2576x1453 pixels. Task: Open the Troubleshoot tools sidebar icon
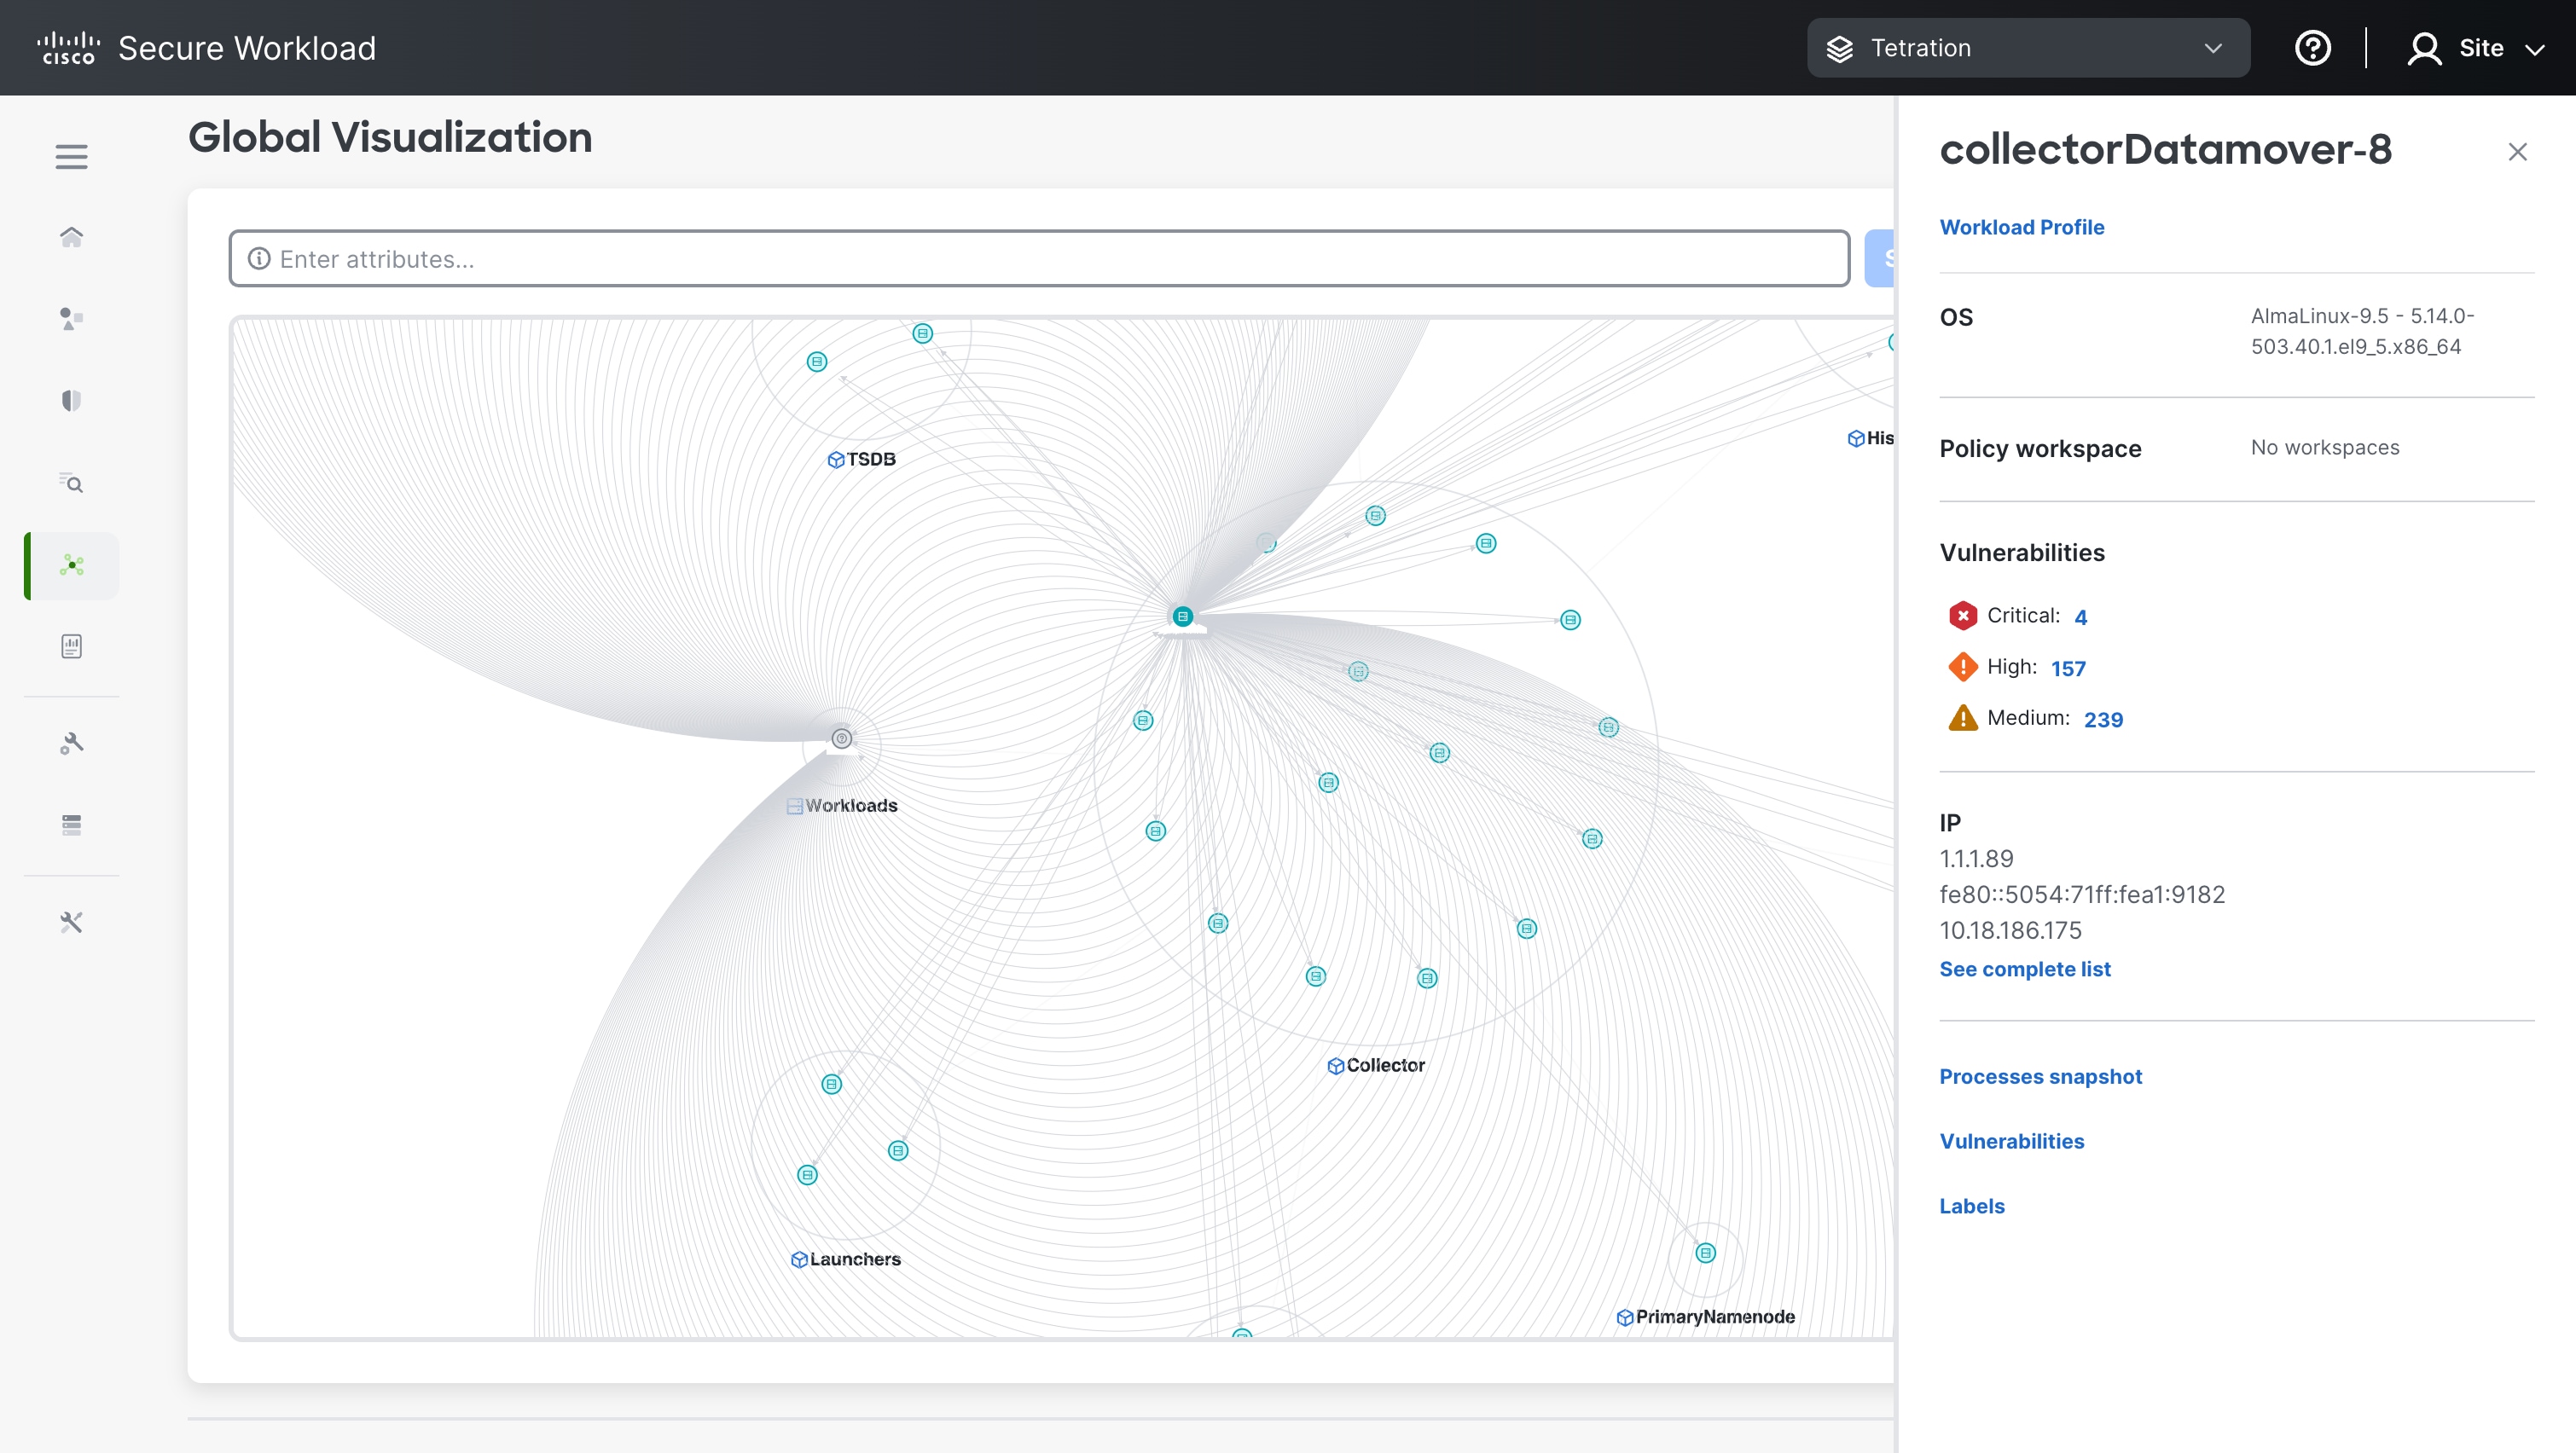tap(71, 922)
